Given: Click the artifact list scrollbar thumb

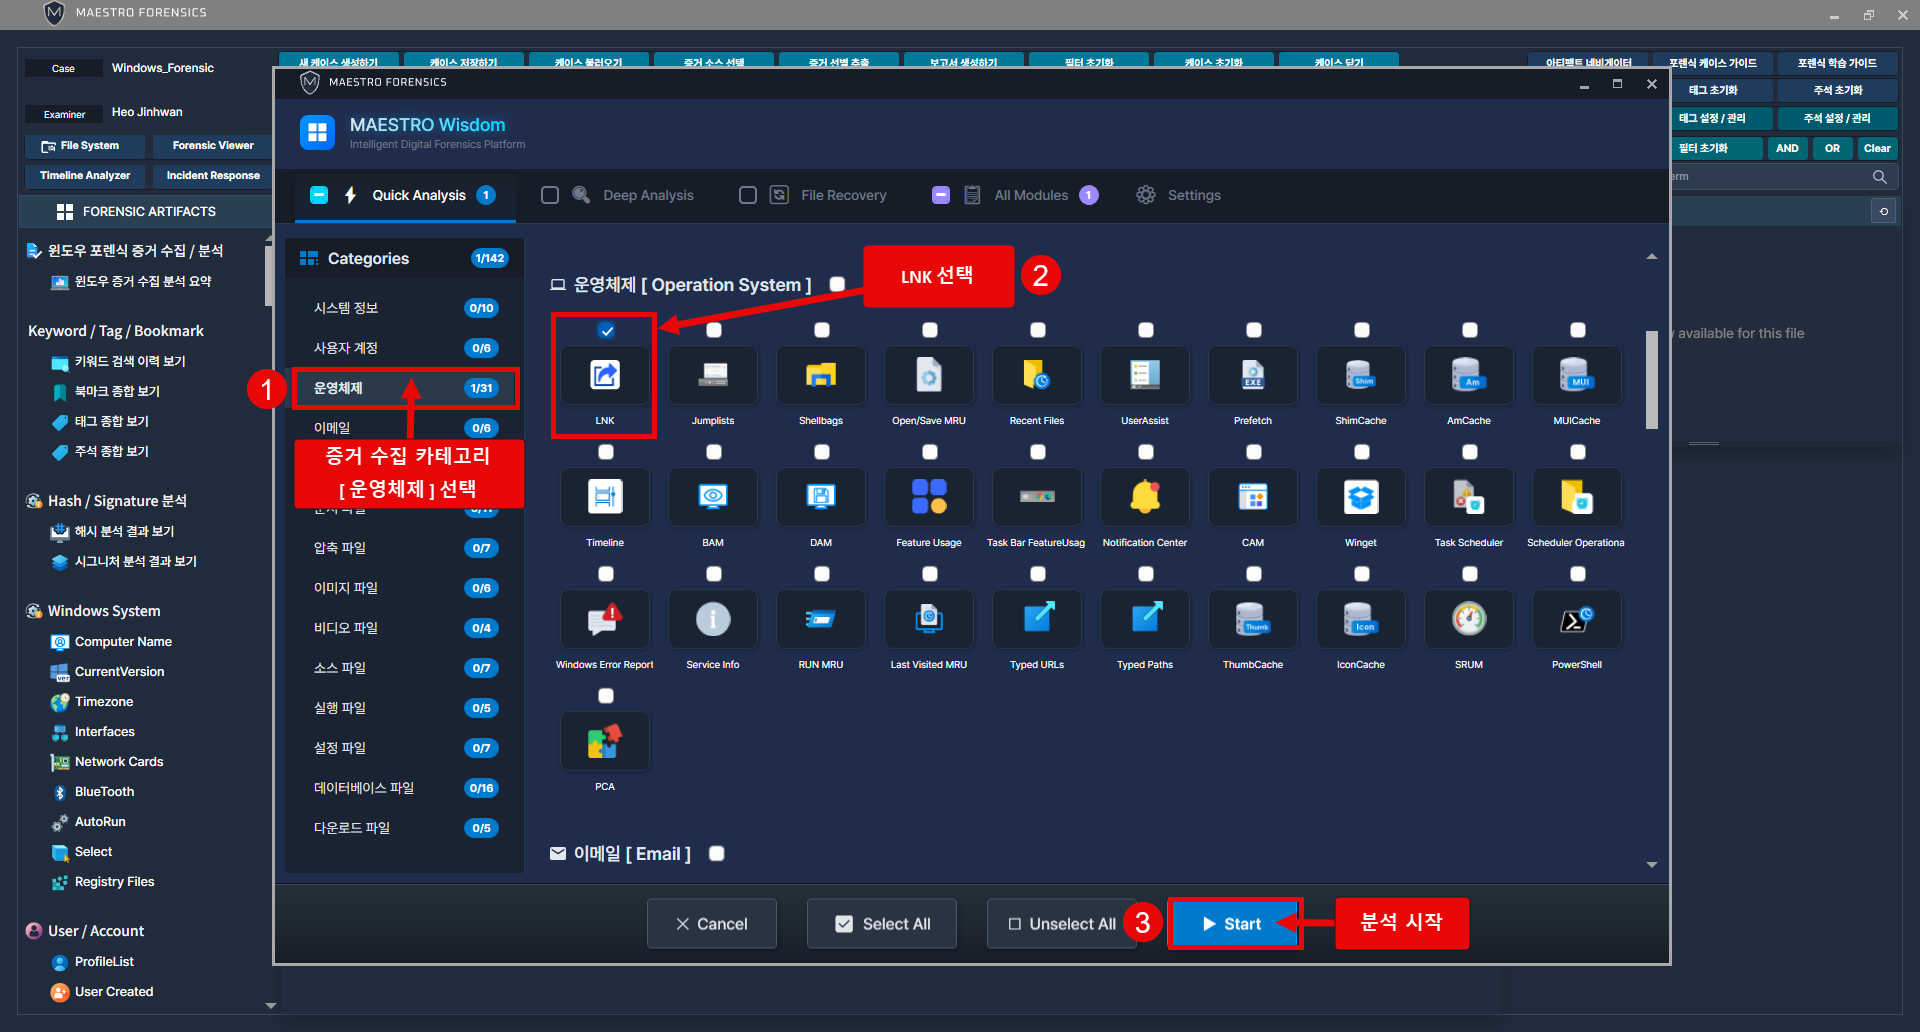Looking at the screenshot, I should click(x=1652, y=379).
